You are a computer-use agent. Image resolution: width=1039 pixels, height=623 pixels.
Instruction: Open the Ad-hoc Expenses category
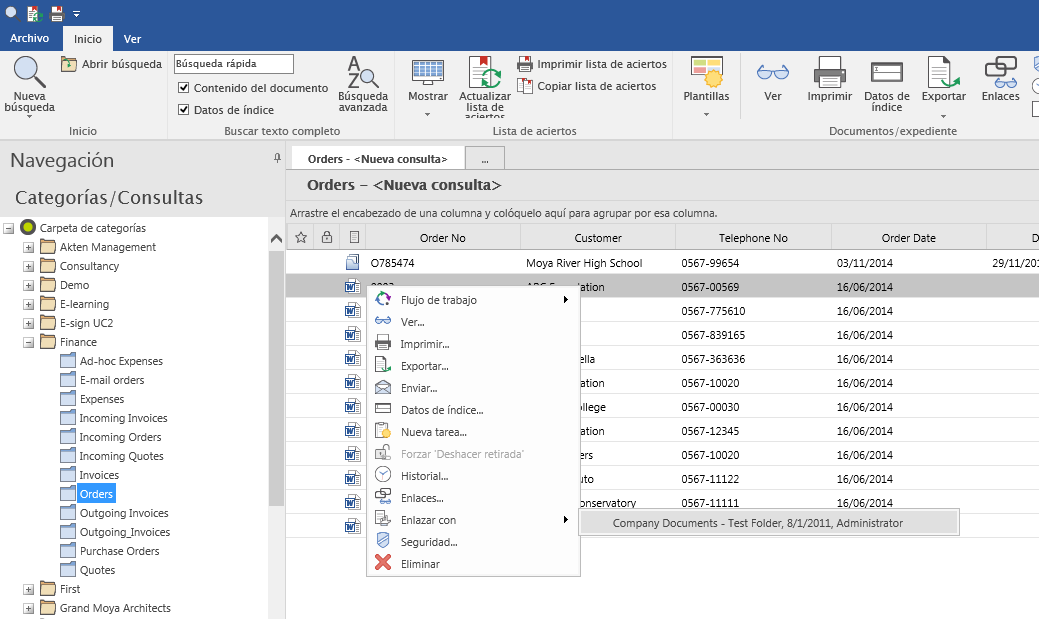point(121,361)
